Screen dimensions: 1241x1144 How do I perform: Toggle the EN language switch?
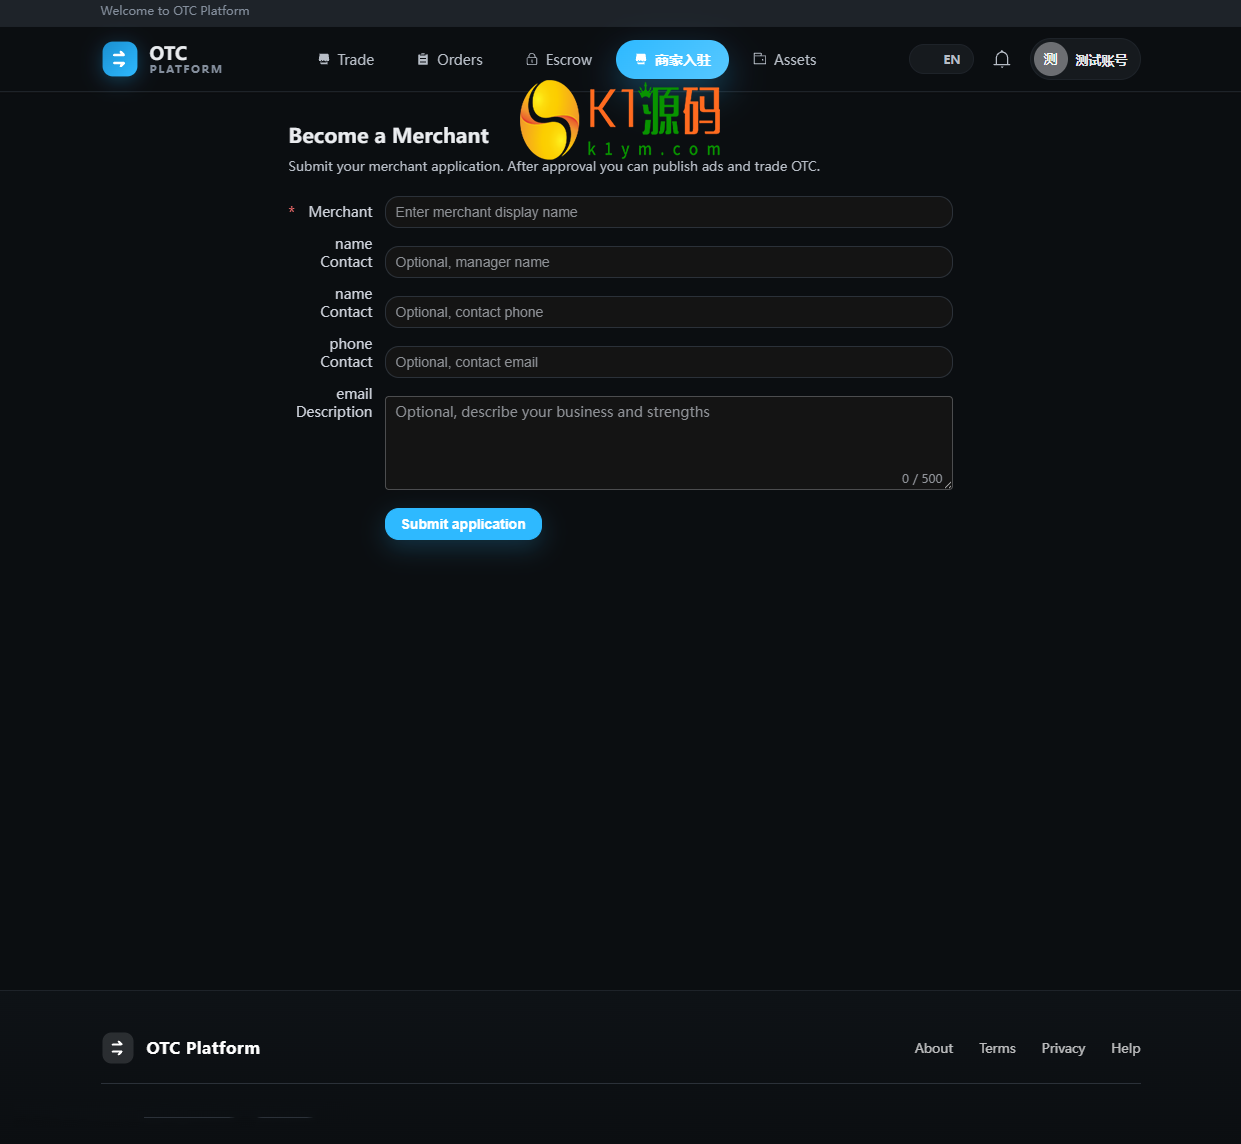tap(941, 59)
